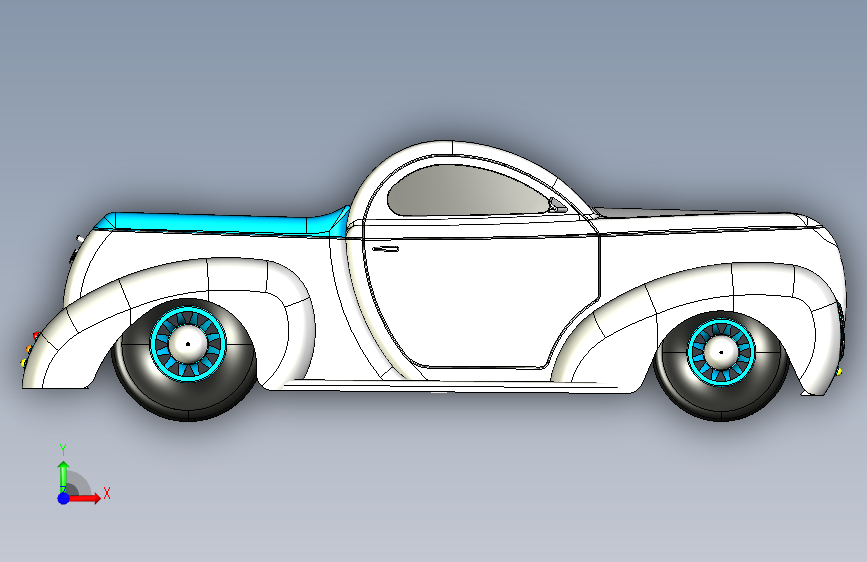Select the orange tail light

pos(29,349)
